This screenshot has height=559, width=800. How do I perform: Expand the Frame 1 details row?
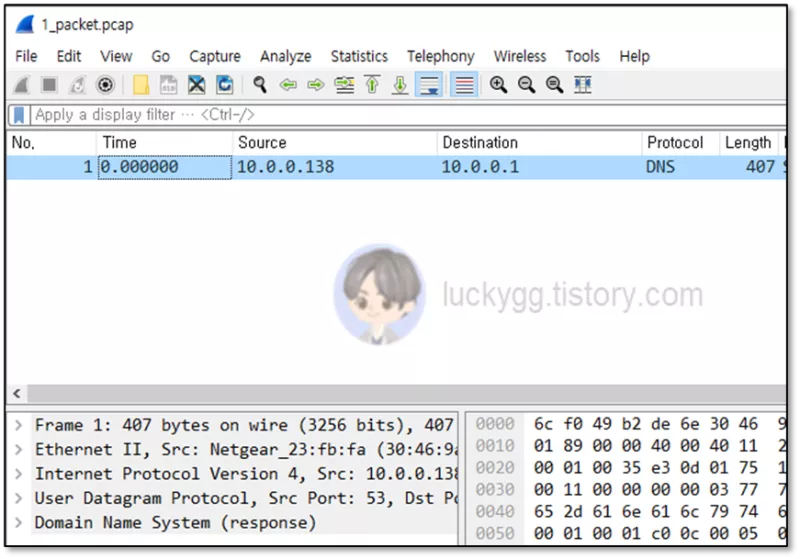(18, 425)
